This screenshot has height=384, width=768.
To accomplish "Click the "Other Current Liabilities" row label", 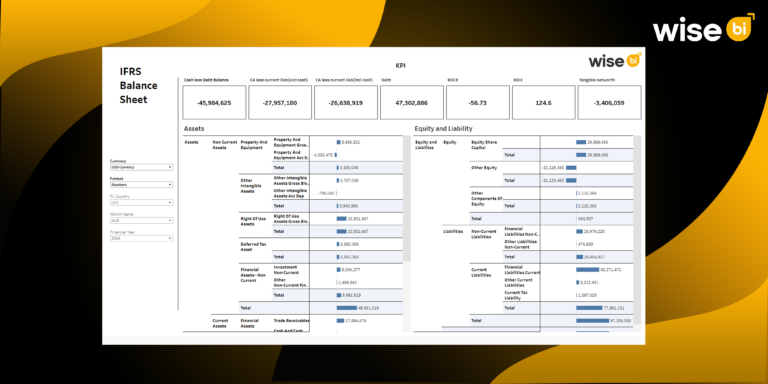I will [x=518, y=282].
